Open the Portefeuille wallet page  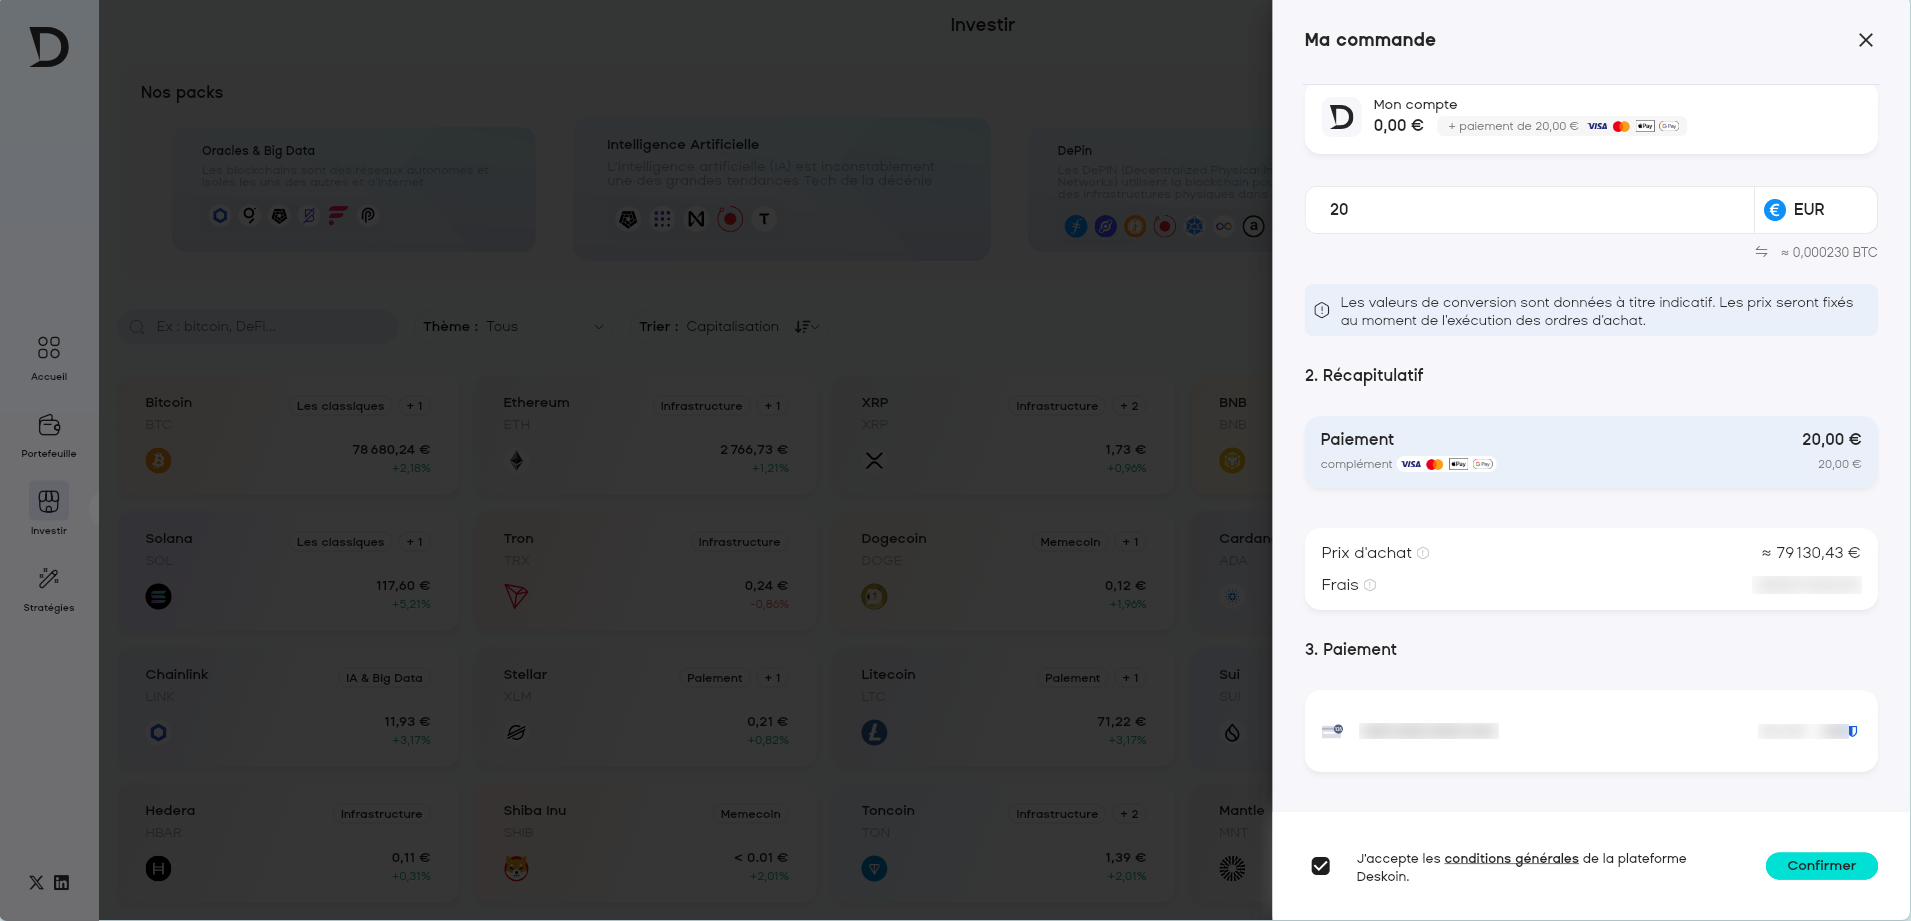pyautogui.click(x=49, y=435)
